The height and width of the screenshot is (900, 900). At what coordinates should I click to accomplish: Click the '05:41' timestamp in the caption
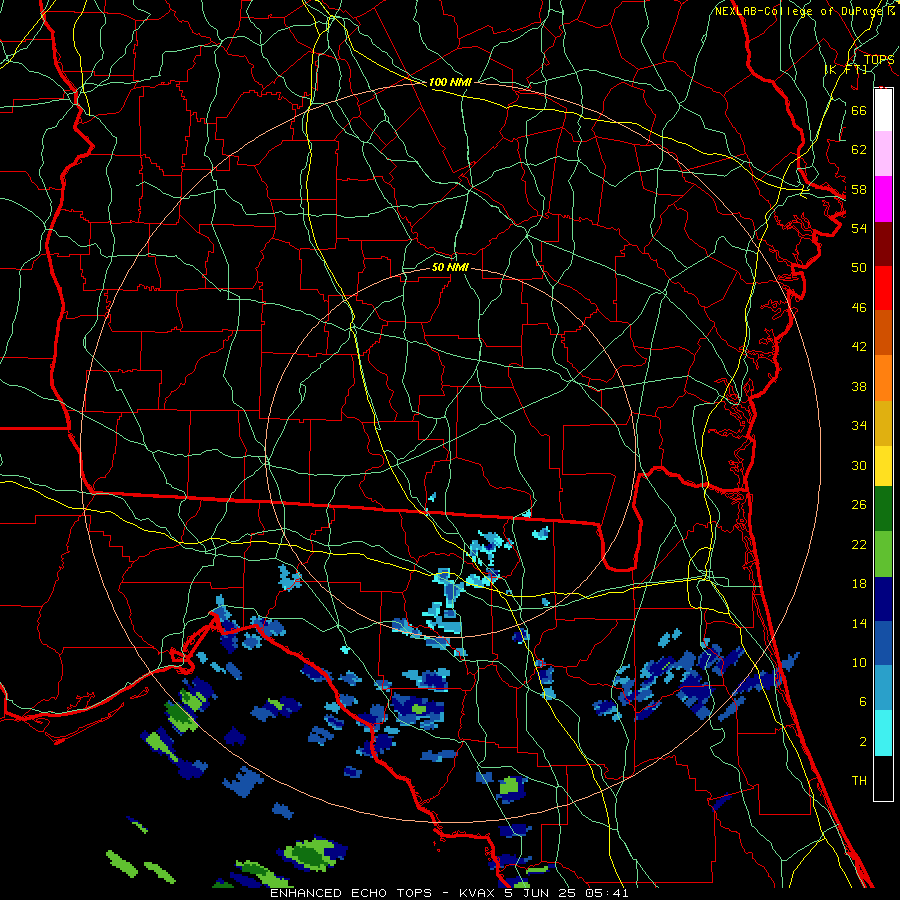tap(607, 893)
